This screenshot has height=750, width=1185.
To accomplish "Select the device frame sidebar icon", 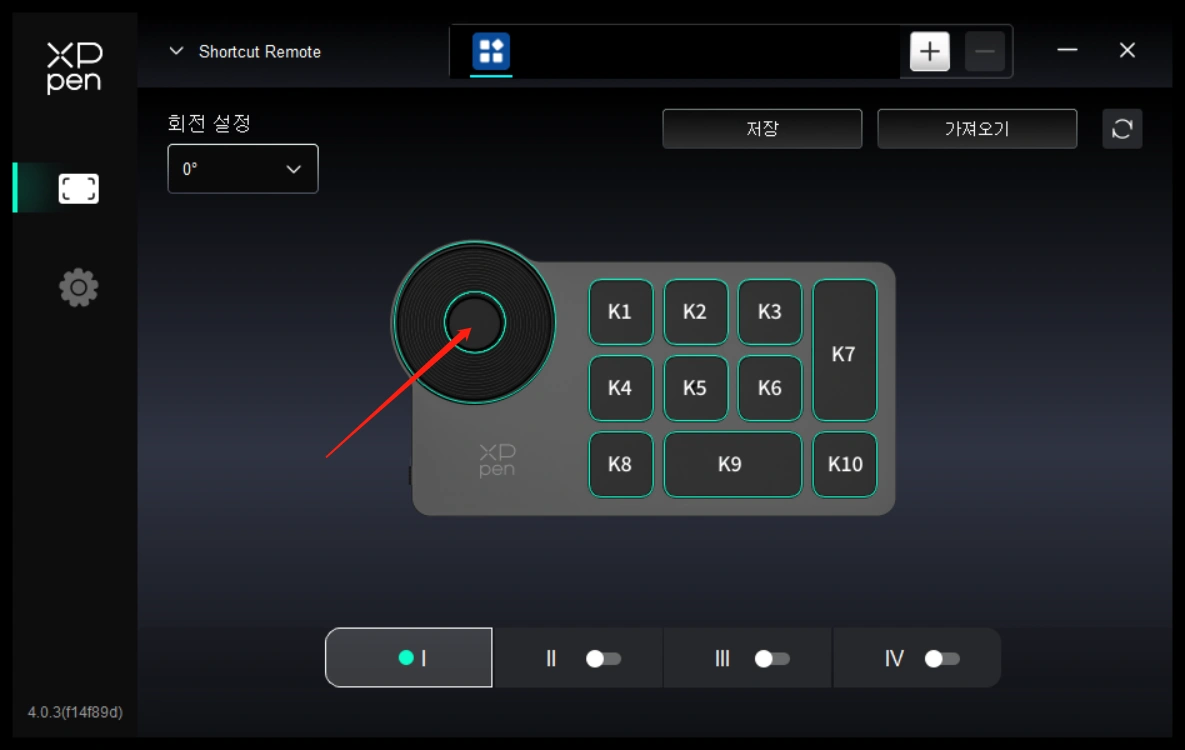I will pos(79,188).
